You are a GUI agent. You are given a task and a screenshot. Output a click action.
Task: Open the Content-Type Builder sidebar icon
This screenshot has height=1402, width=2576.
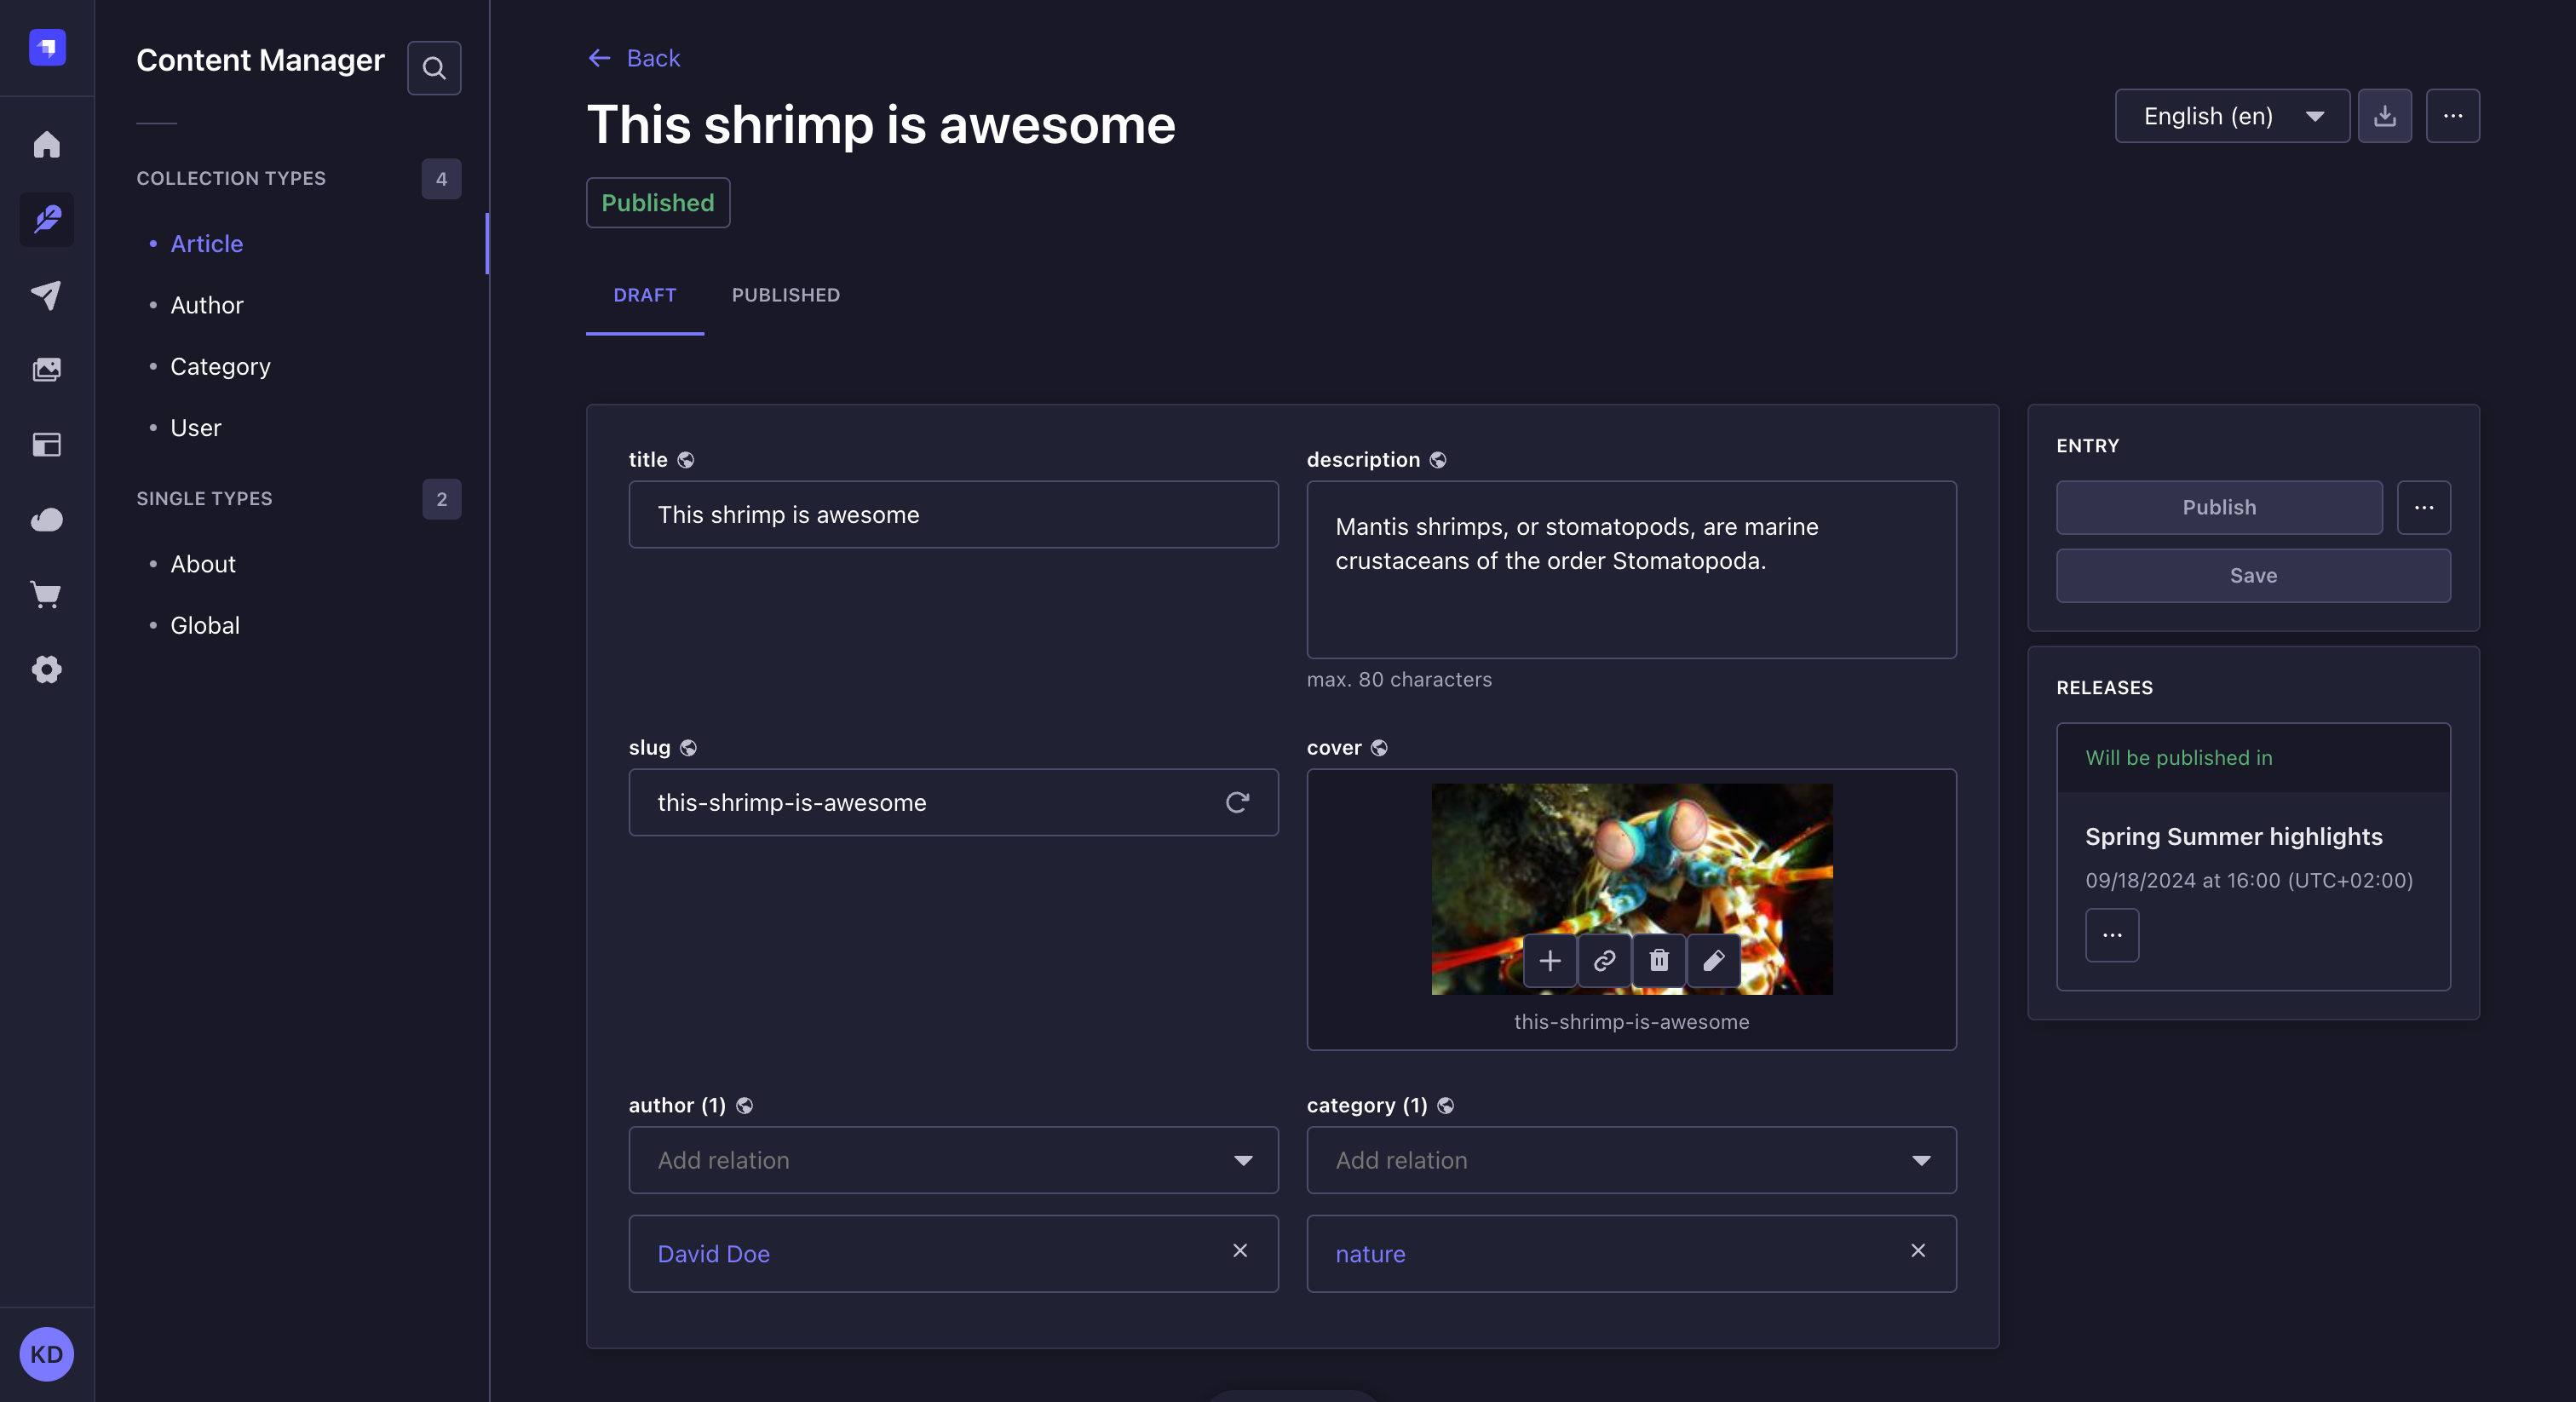46,445
